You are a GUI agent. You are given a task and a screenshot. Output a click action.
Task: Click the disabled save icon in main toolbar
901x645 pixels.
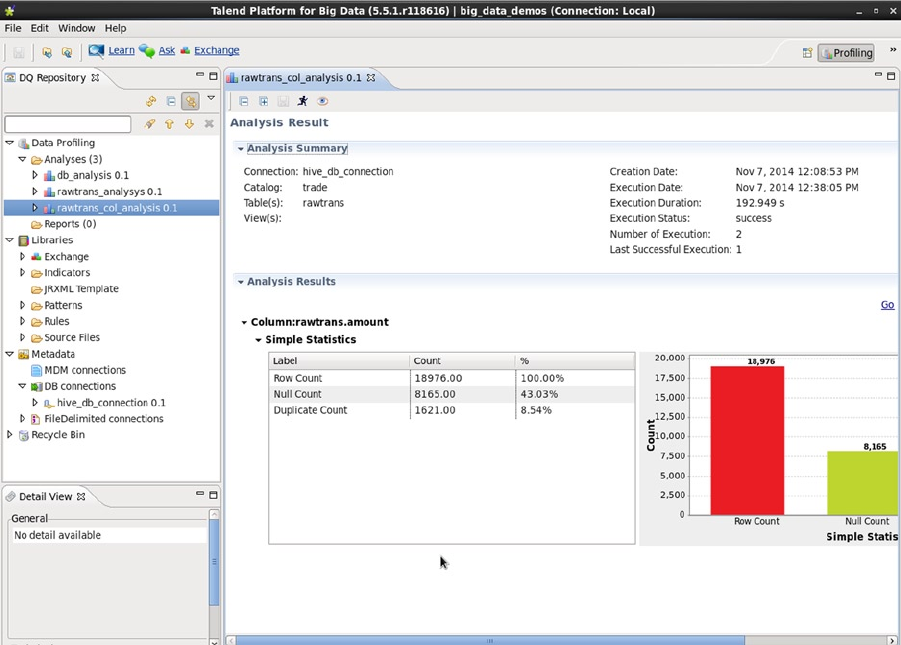tap(18, 52)
